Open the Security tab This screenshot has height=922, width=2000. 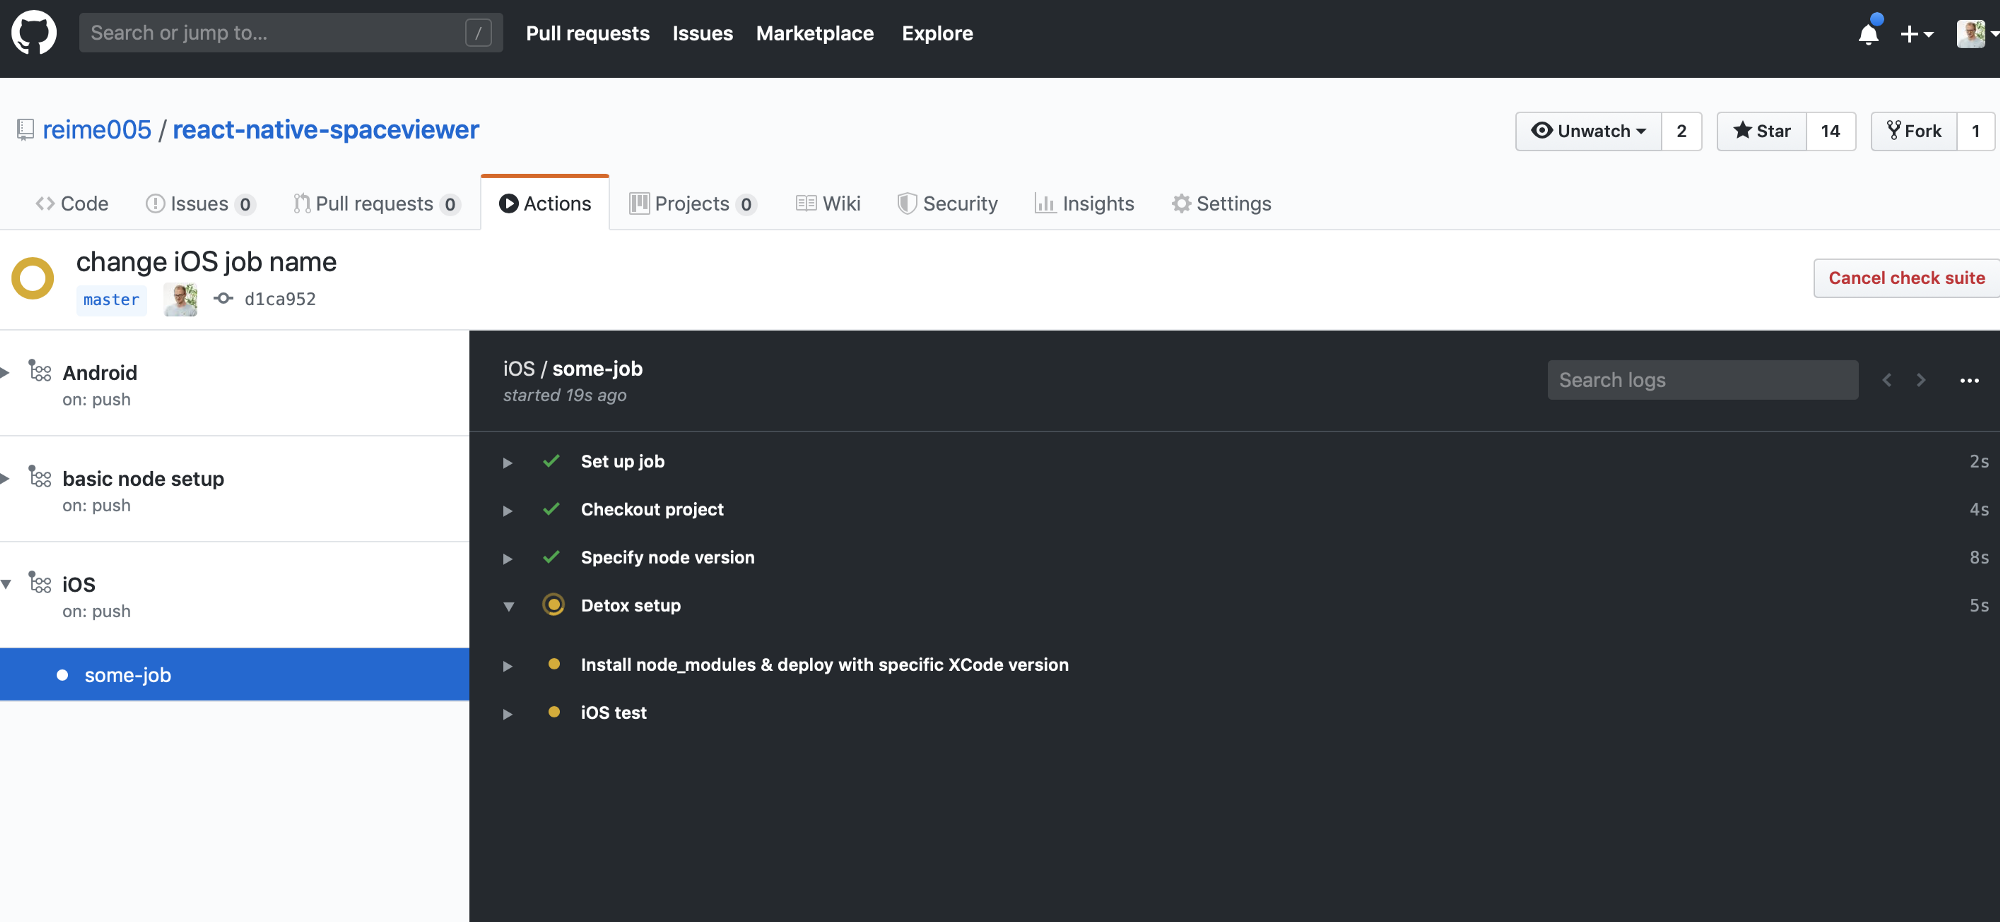948,203
